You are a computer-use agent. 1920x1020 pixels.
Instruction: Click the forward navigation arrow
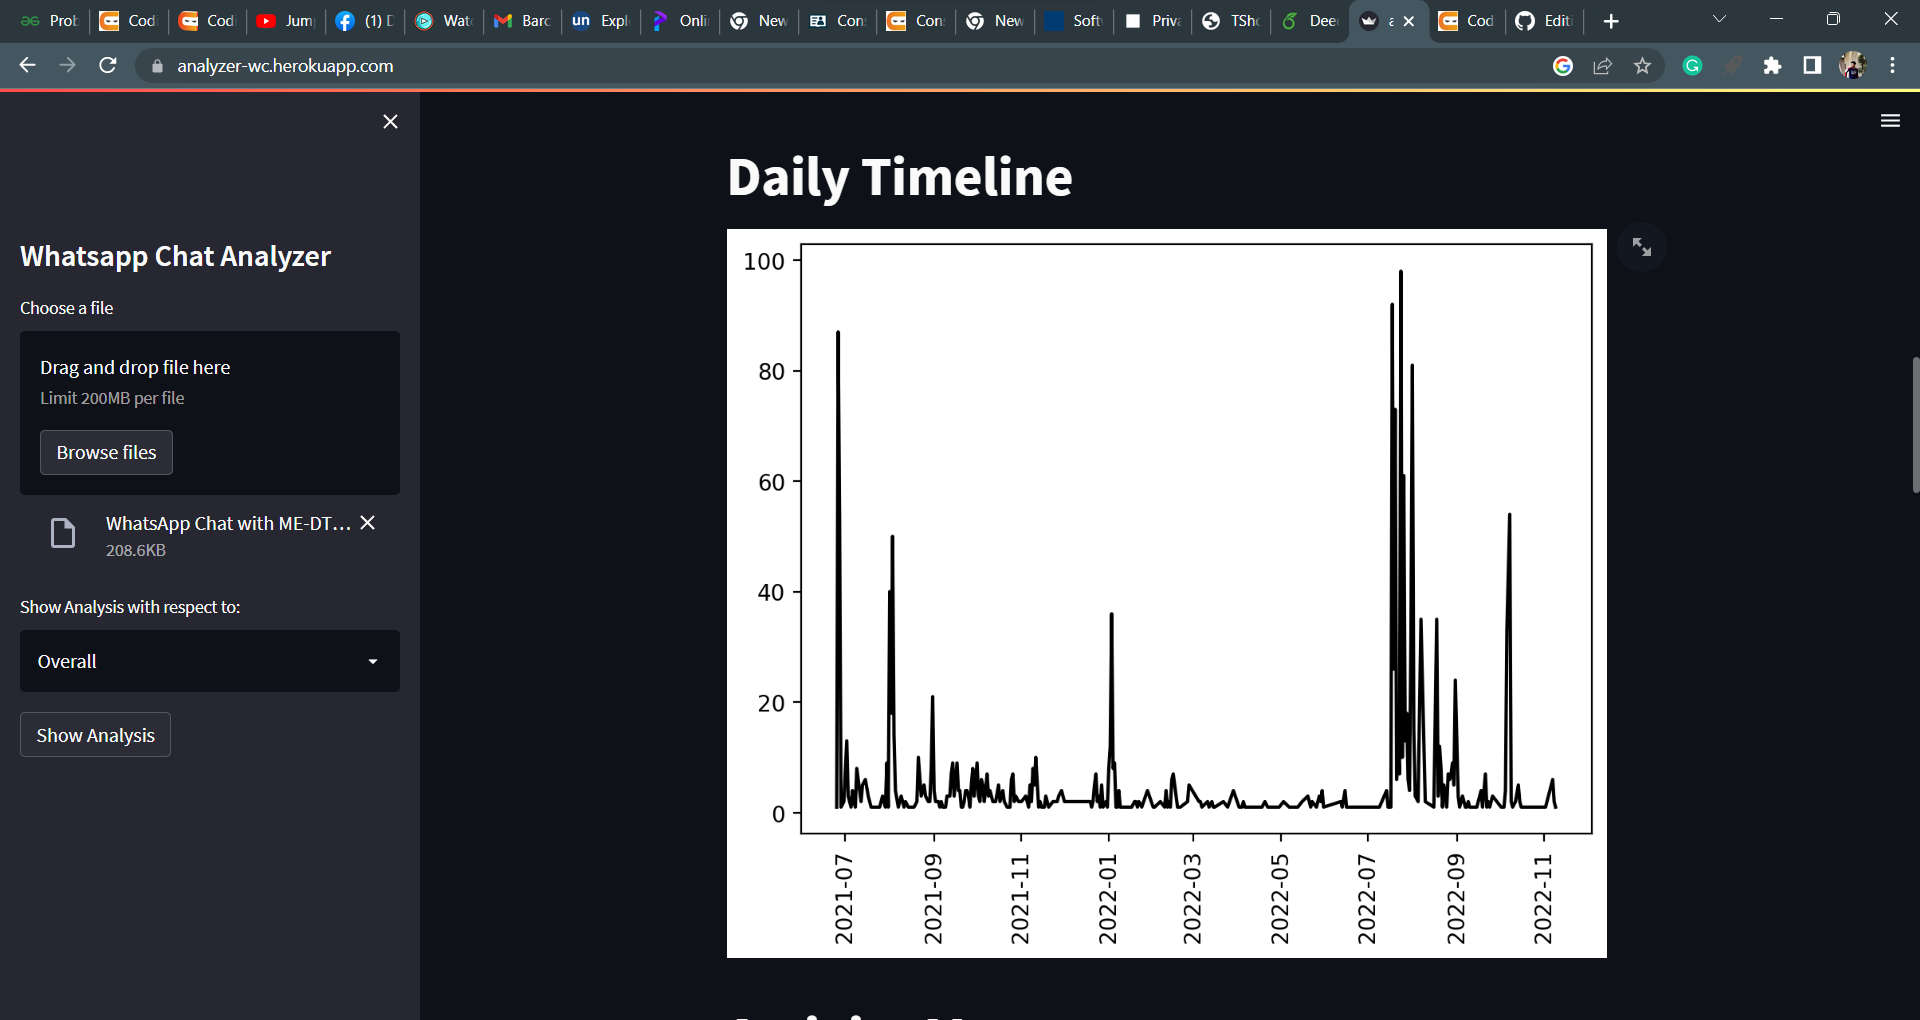click(x=67, y=65)
